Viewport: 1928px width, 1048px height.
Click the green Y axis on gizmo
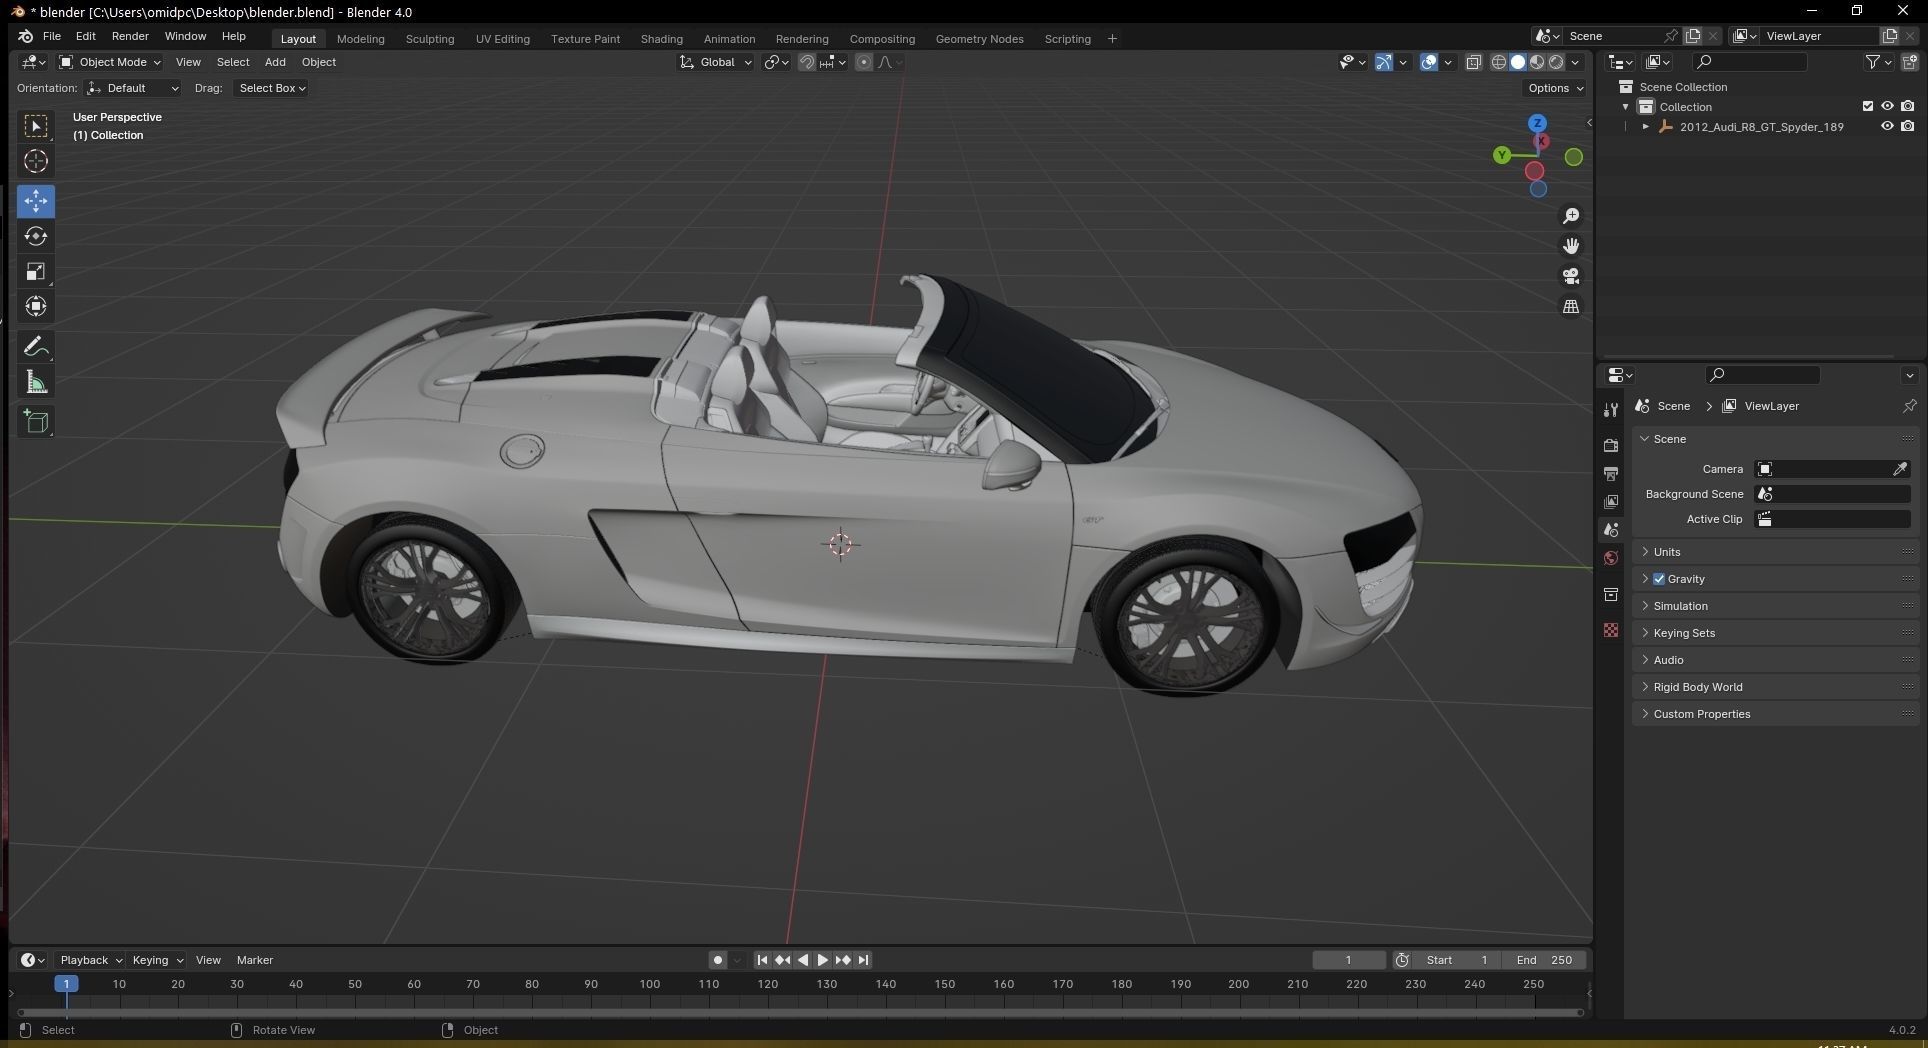[x=1501, y=155]
